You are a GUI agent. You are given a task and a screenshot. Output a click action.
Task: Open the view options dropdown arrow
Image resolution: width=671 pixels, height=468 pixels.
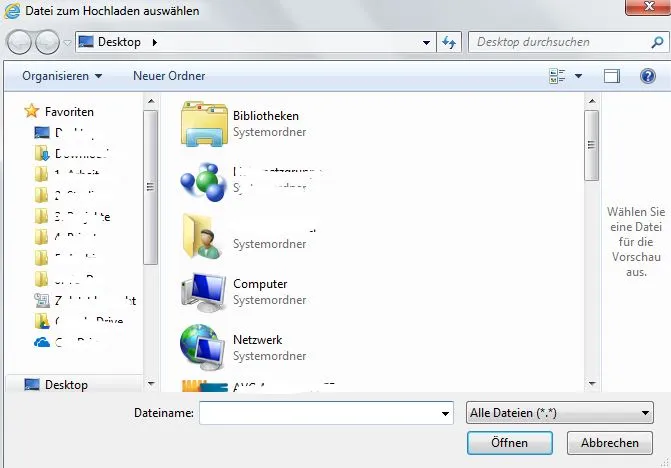point(578,76)
